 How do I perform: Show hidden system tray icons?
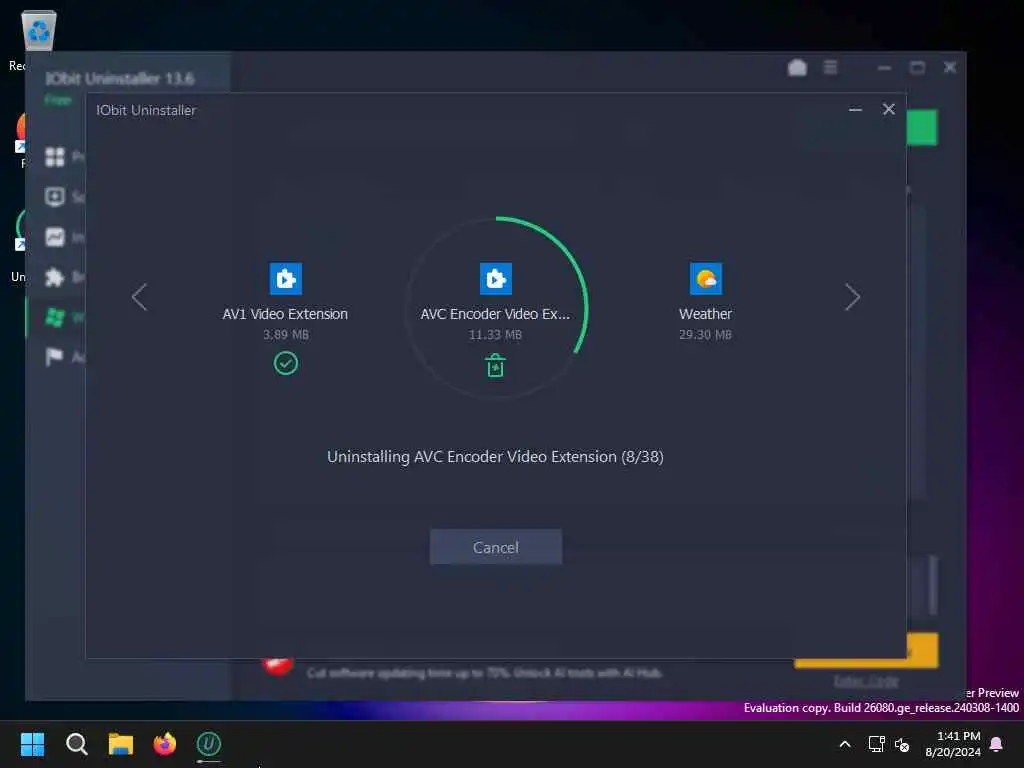pos(845,744)
